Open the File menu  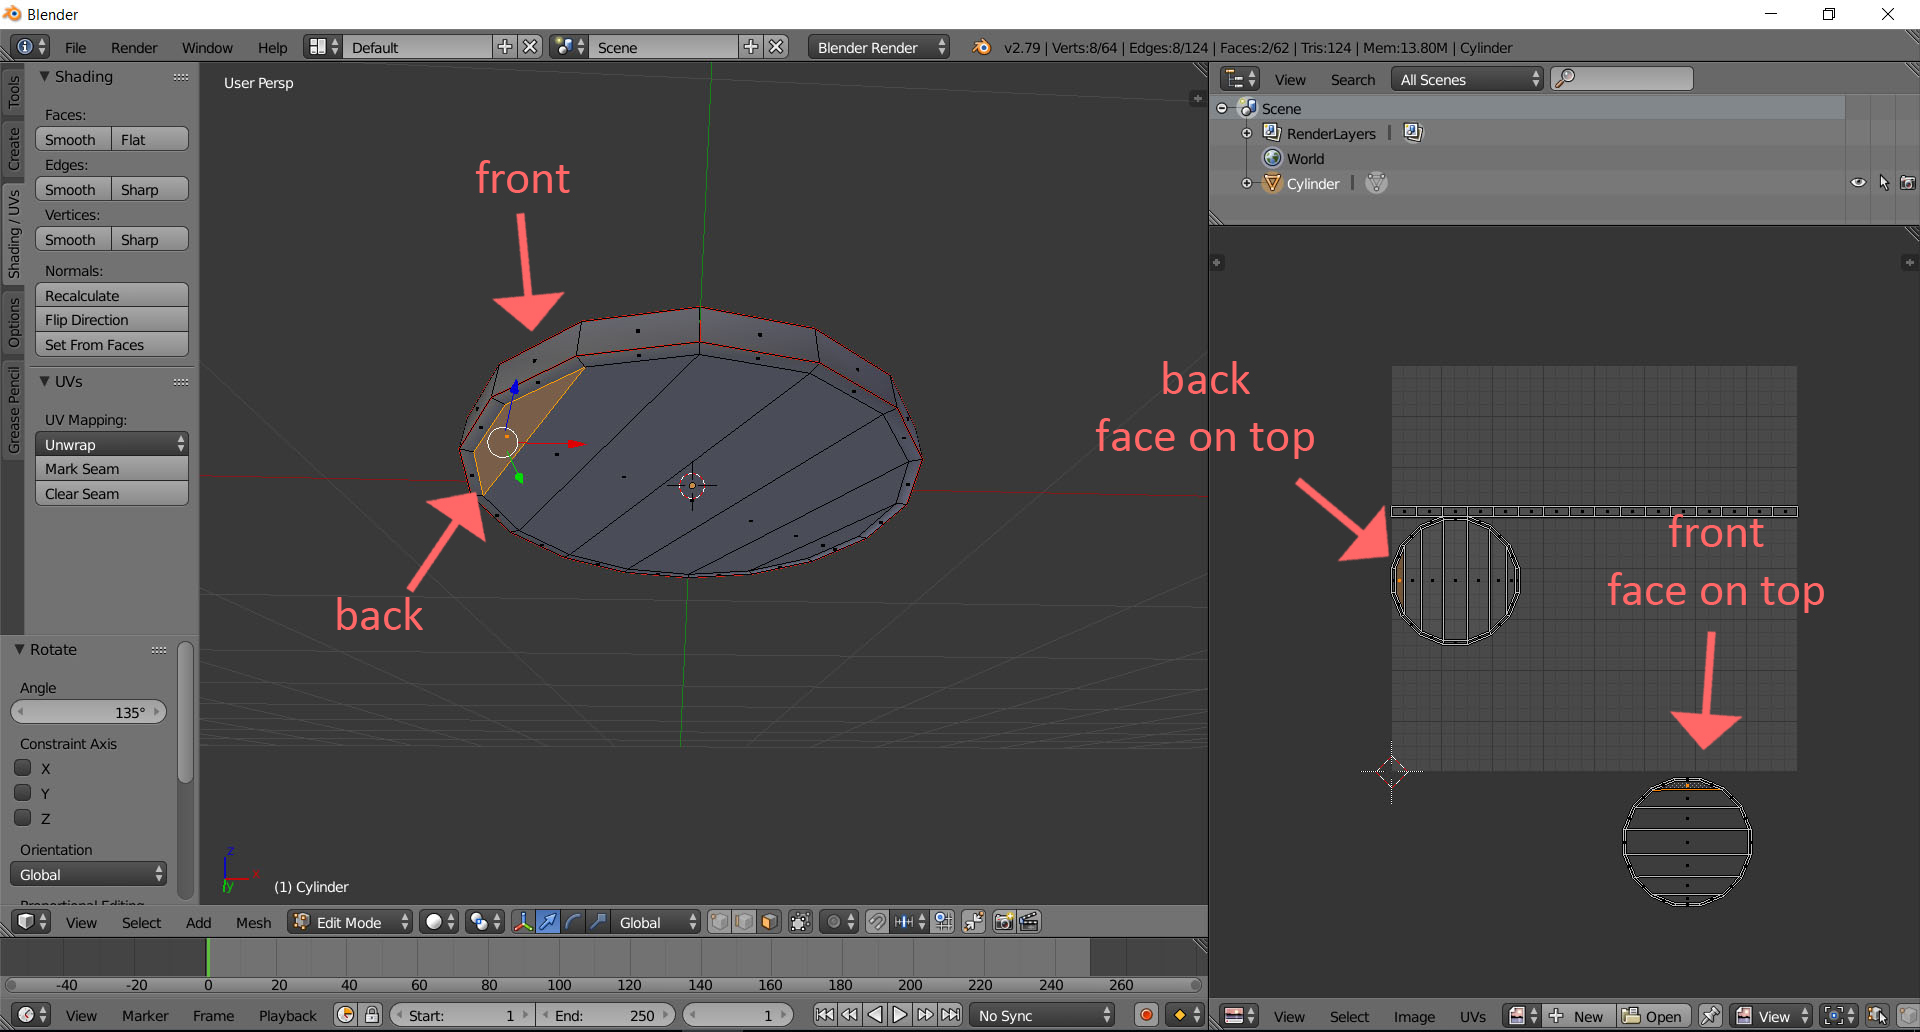(76, 47)
